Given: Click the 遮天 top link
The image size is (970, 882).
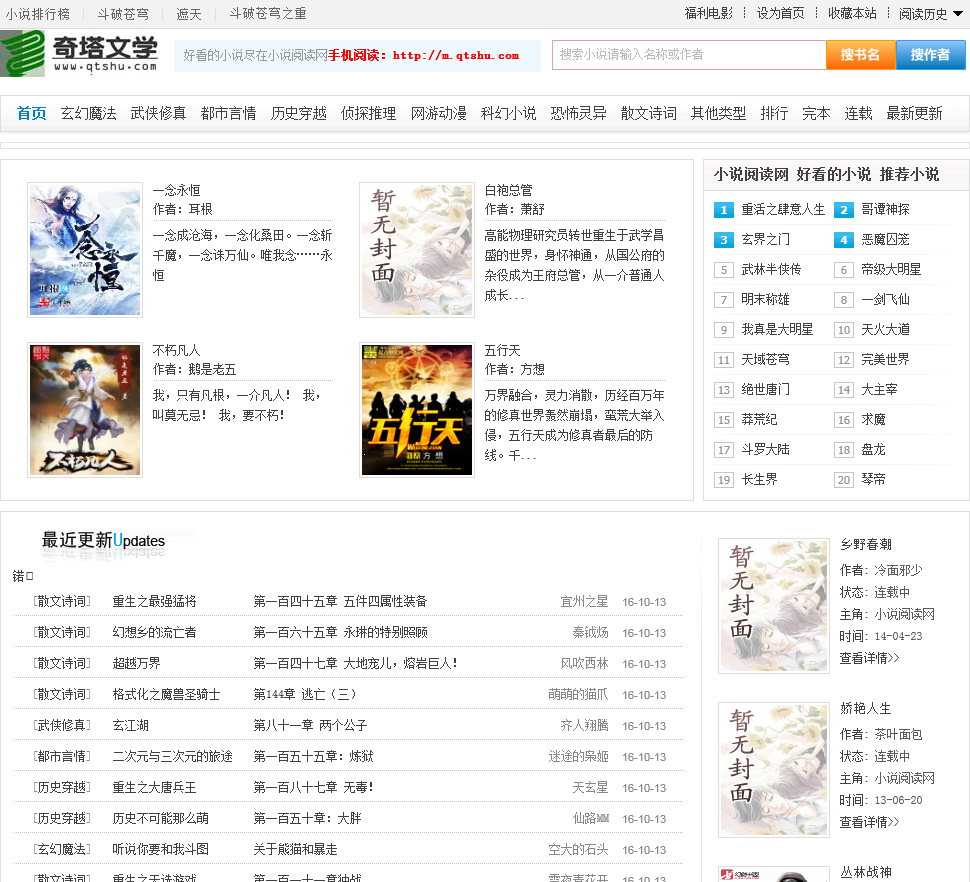Looking at the screenshot, I should click(x=189, y=14).
